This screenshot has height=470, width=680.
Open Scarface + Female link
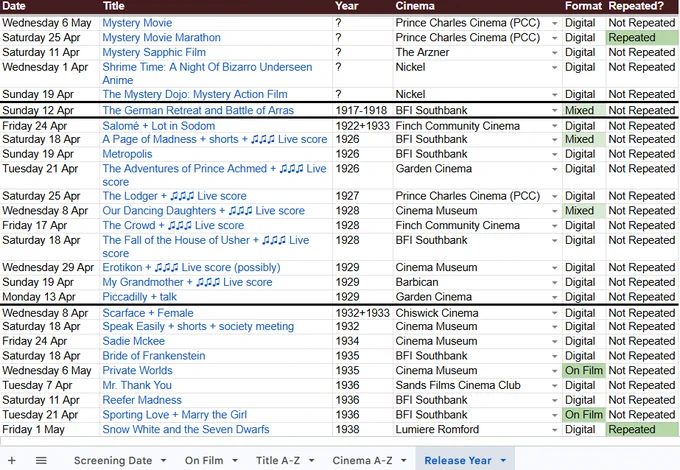(147, 313)
